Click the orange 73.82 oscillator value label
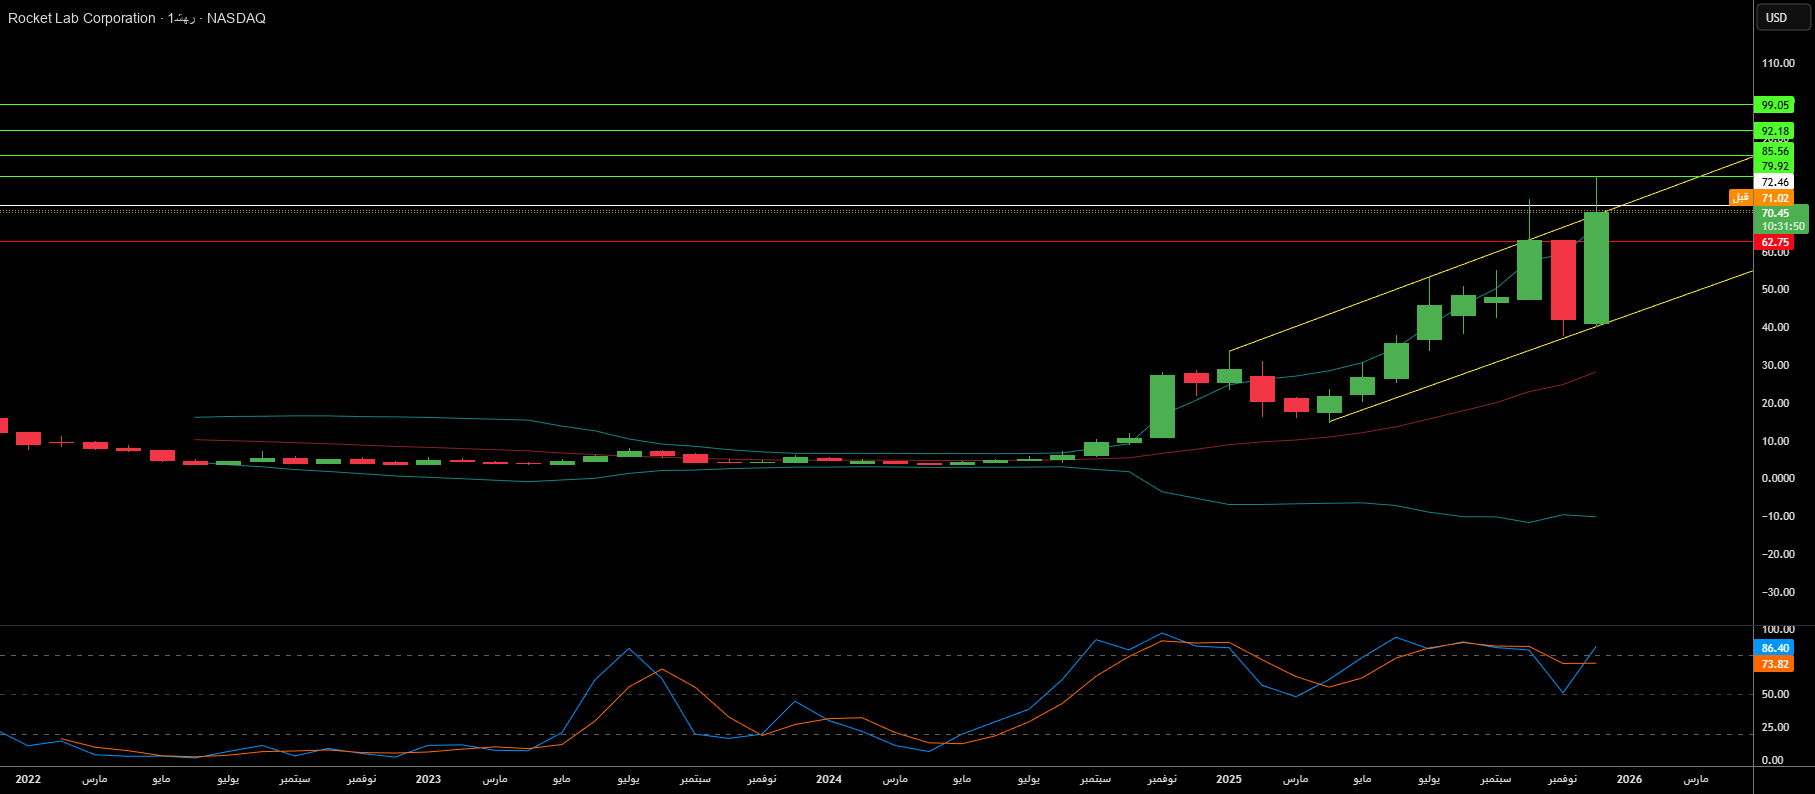Image resolution: width=1815 pixels, height=794 pixels. pyautogui.click(x=1774, y=664)
